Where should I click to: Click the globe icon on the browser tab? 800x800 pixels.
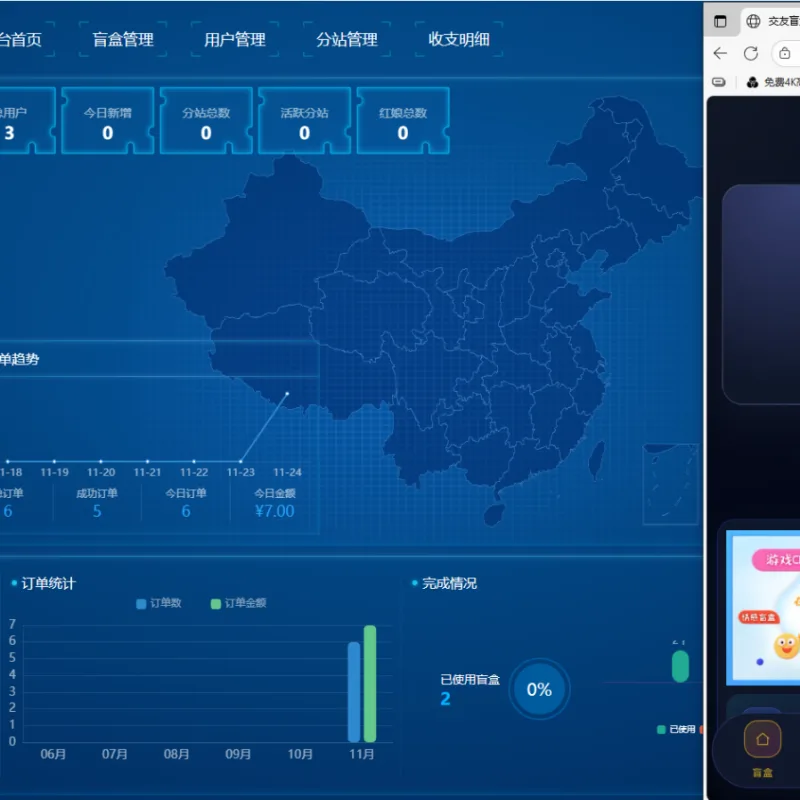click(753, 21)
